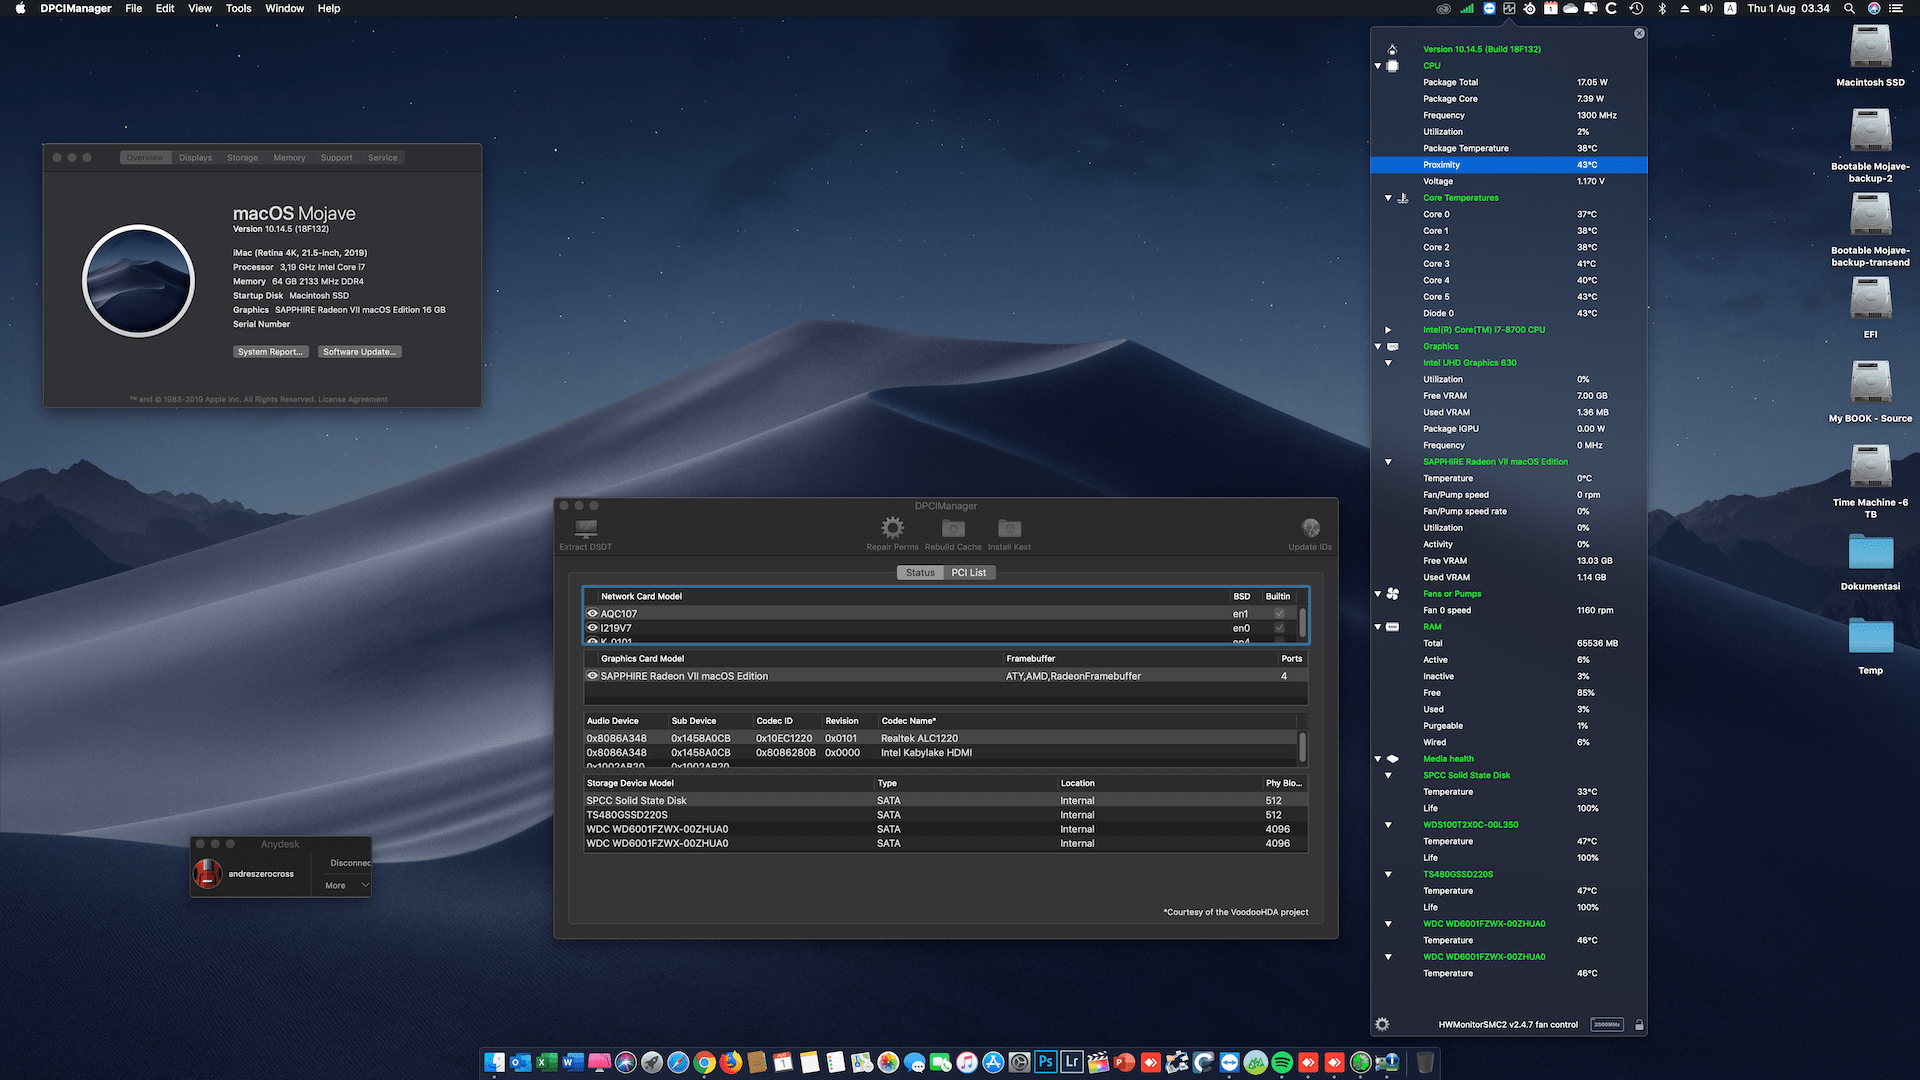Click the Repair Perms gear icon
Screen dimensions: 1920x1080
[892, 528]
